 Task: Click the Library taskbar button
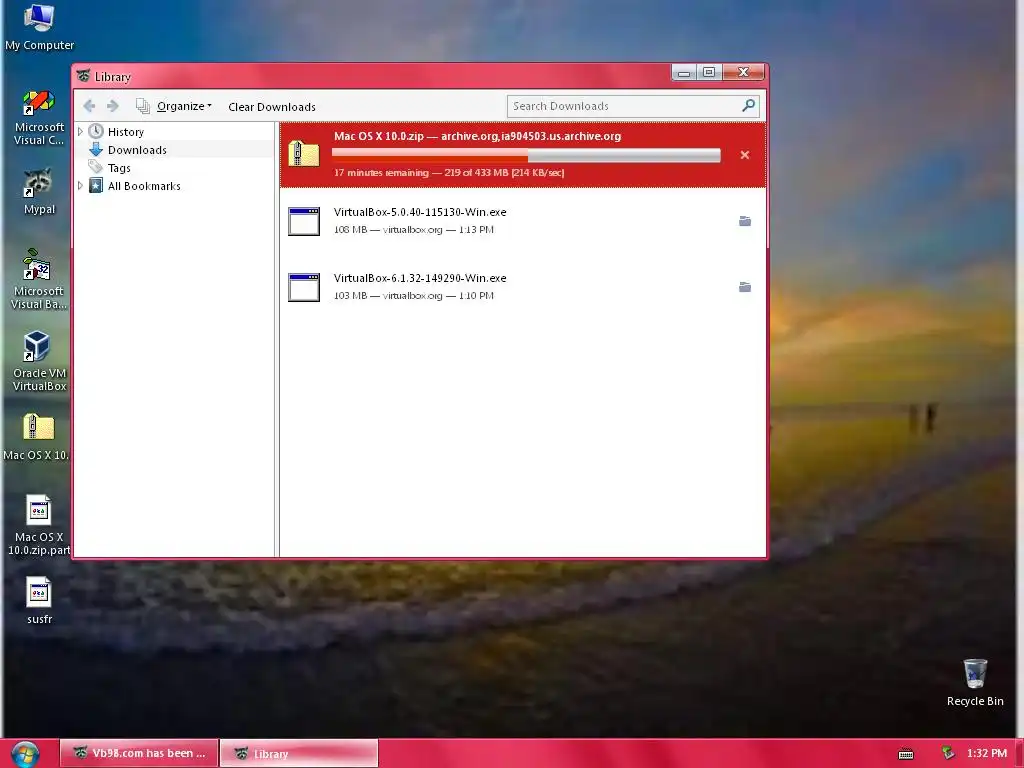[299, 753]
